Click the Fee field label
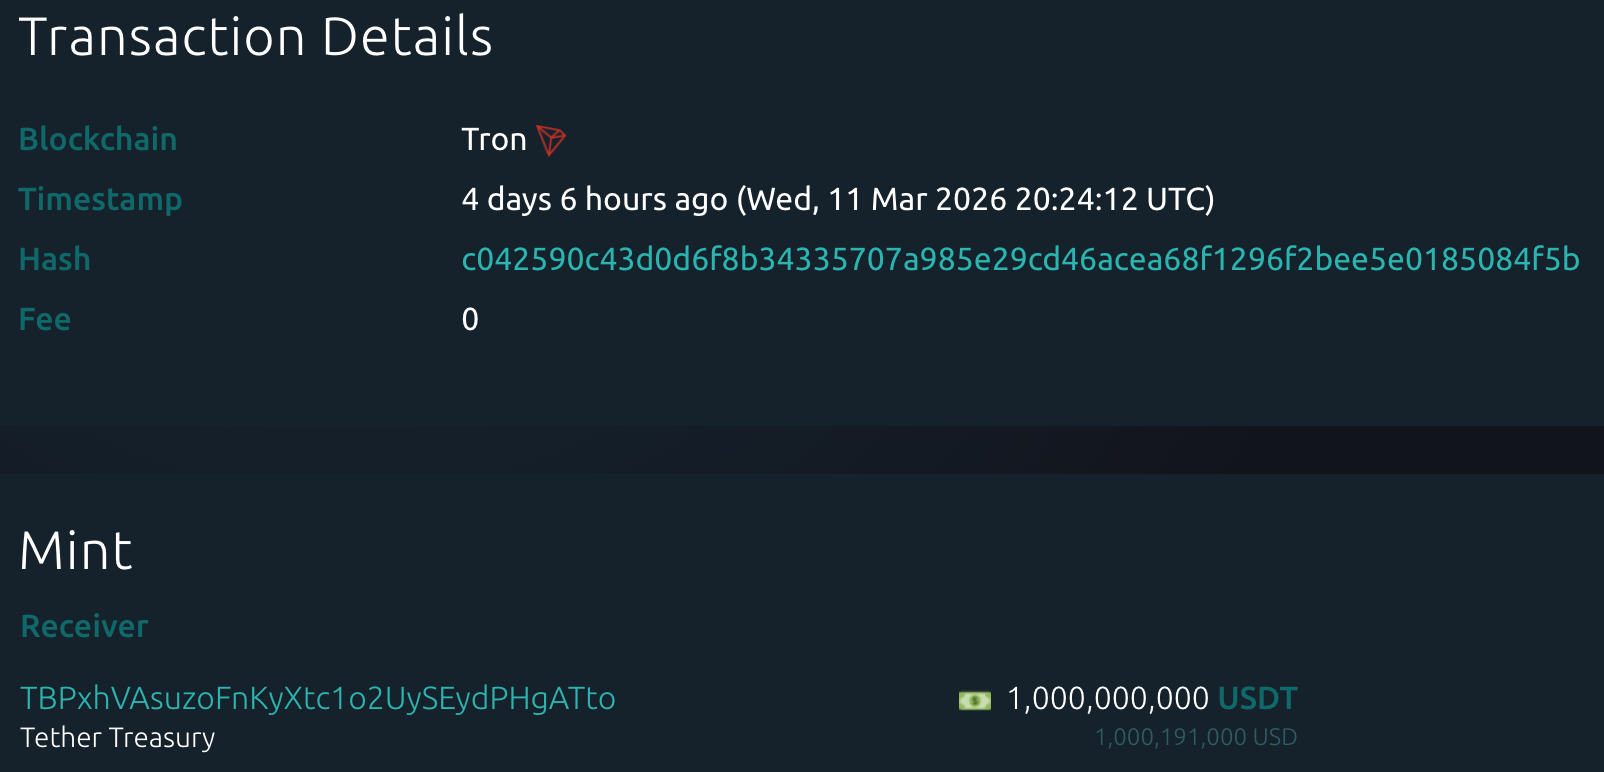 click(45, 320)
